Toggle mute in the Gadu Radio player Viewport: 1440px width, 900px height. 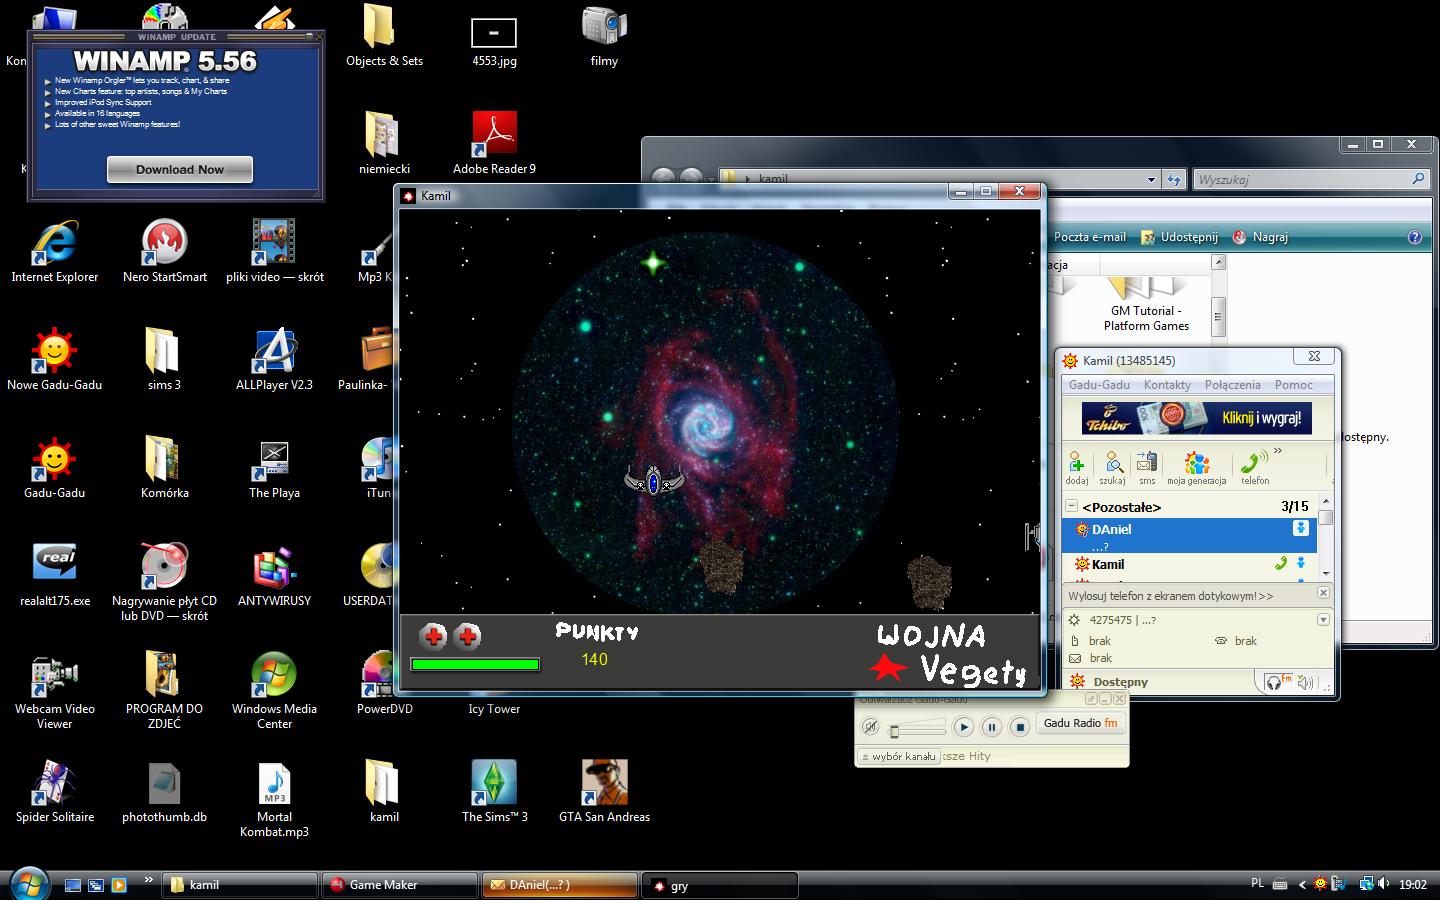(x=871, y=727)
